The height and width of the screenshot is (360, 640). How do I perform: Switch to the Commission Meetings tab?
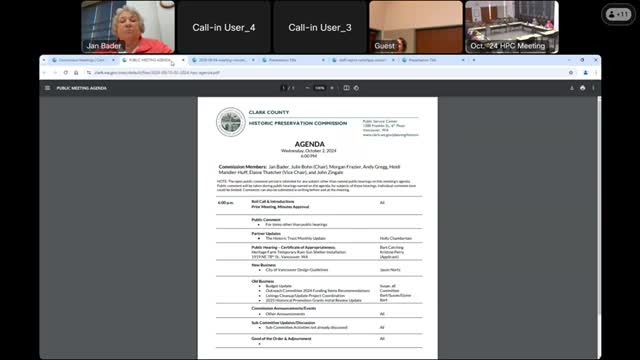click(x=83, y=60)
